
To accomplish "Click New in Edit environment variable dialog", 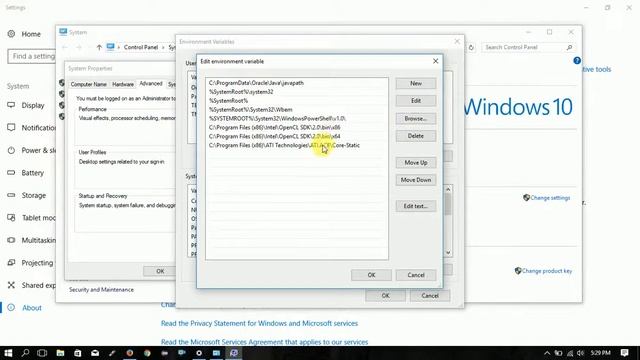I will [x=416, y=83].
